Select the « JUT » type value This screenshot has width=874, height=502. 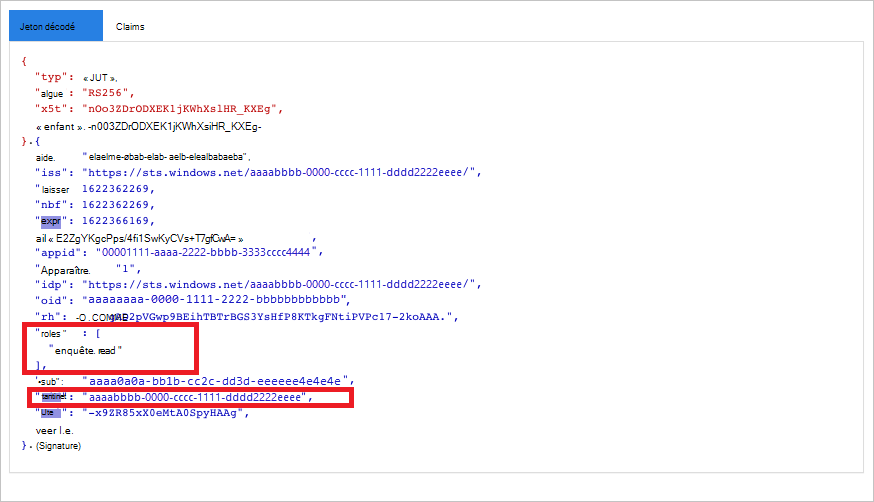tap(100, 77)
